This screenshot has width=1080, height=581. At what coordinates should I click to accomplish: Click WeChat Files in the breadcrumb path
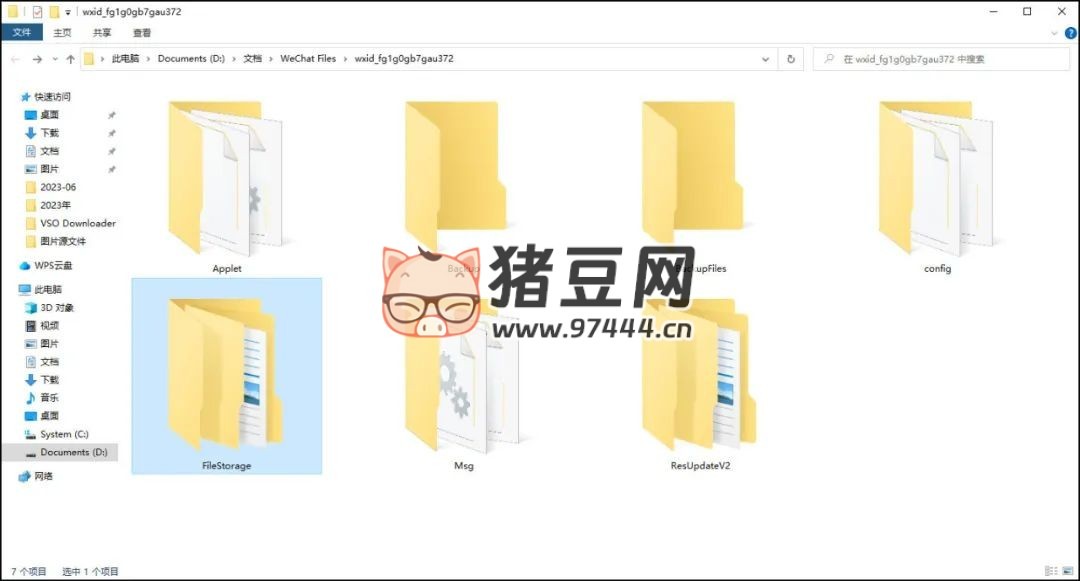308,59
